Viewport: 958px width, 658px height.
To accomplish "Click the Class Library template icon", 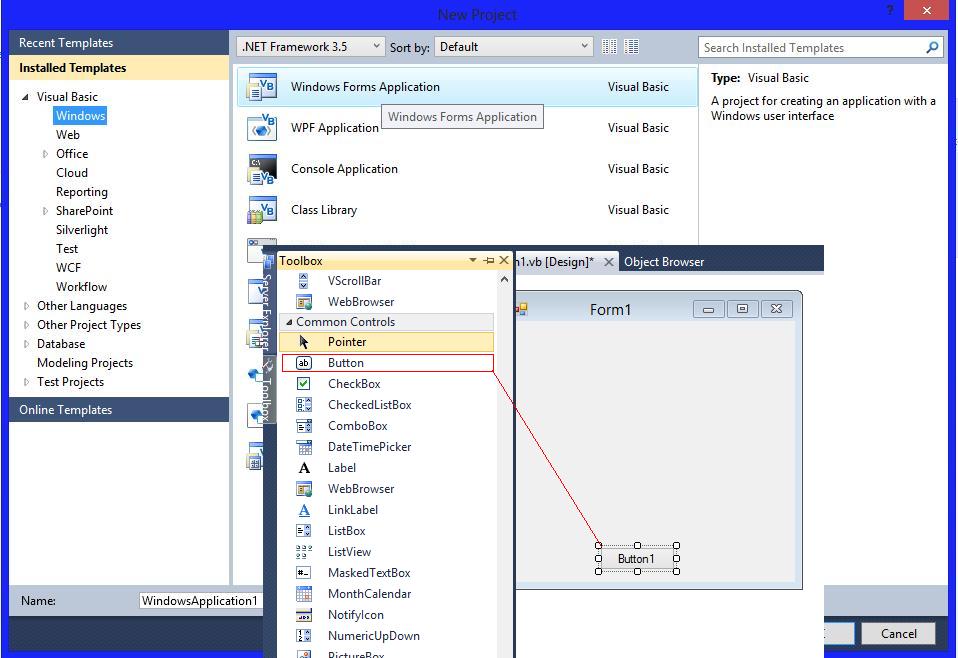I will [261, 210].
